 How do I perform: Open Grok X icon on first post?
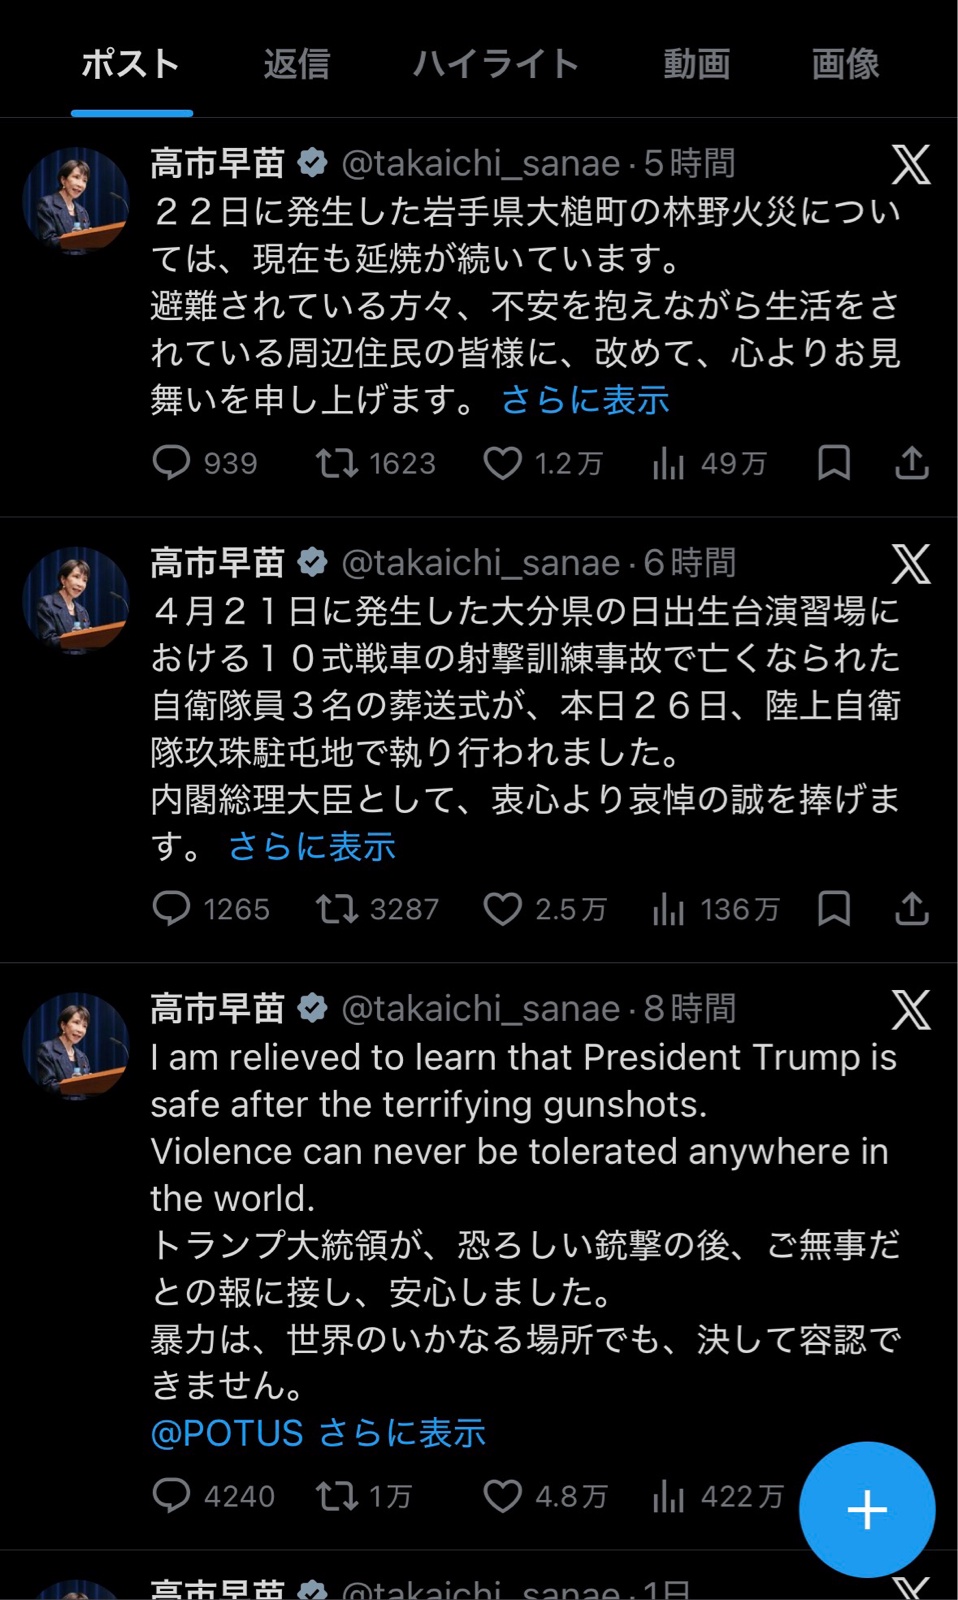tap(911, 165)
